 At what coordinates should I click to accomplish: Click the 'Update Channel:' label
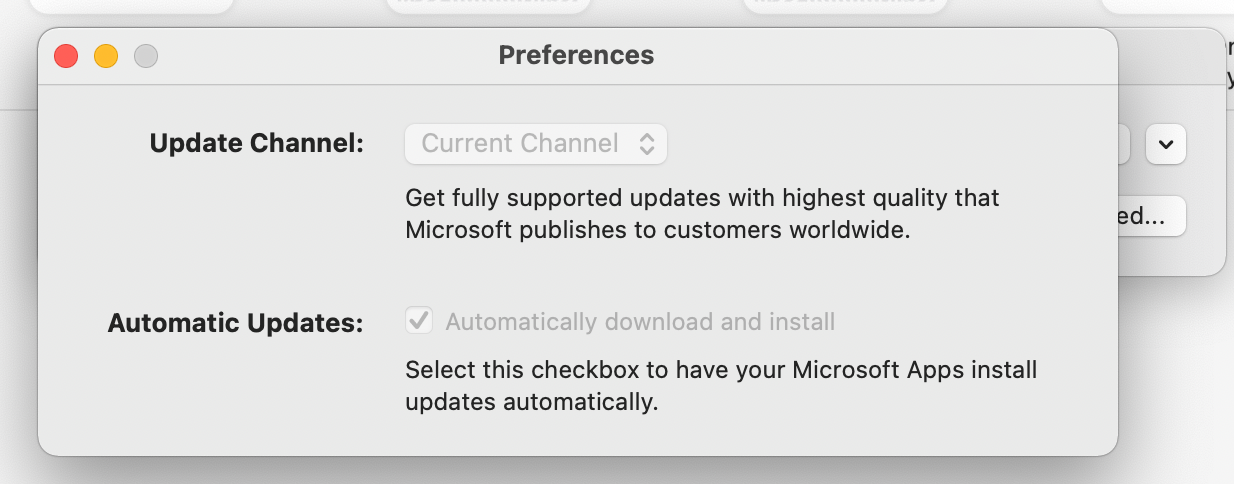[x=256, y=143]
